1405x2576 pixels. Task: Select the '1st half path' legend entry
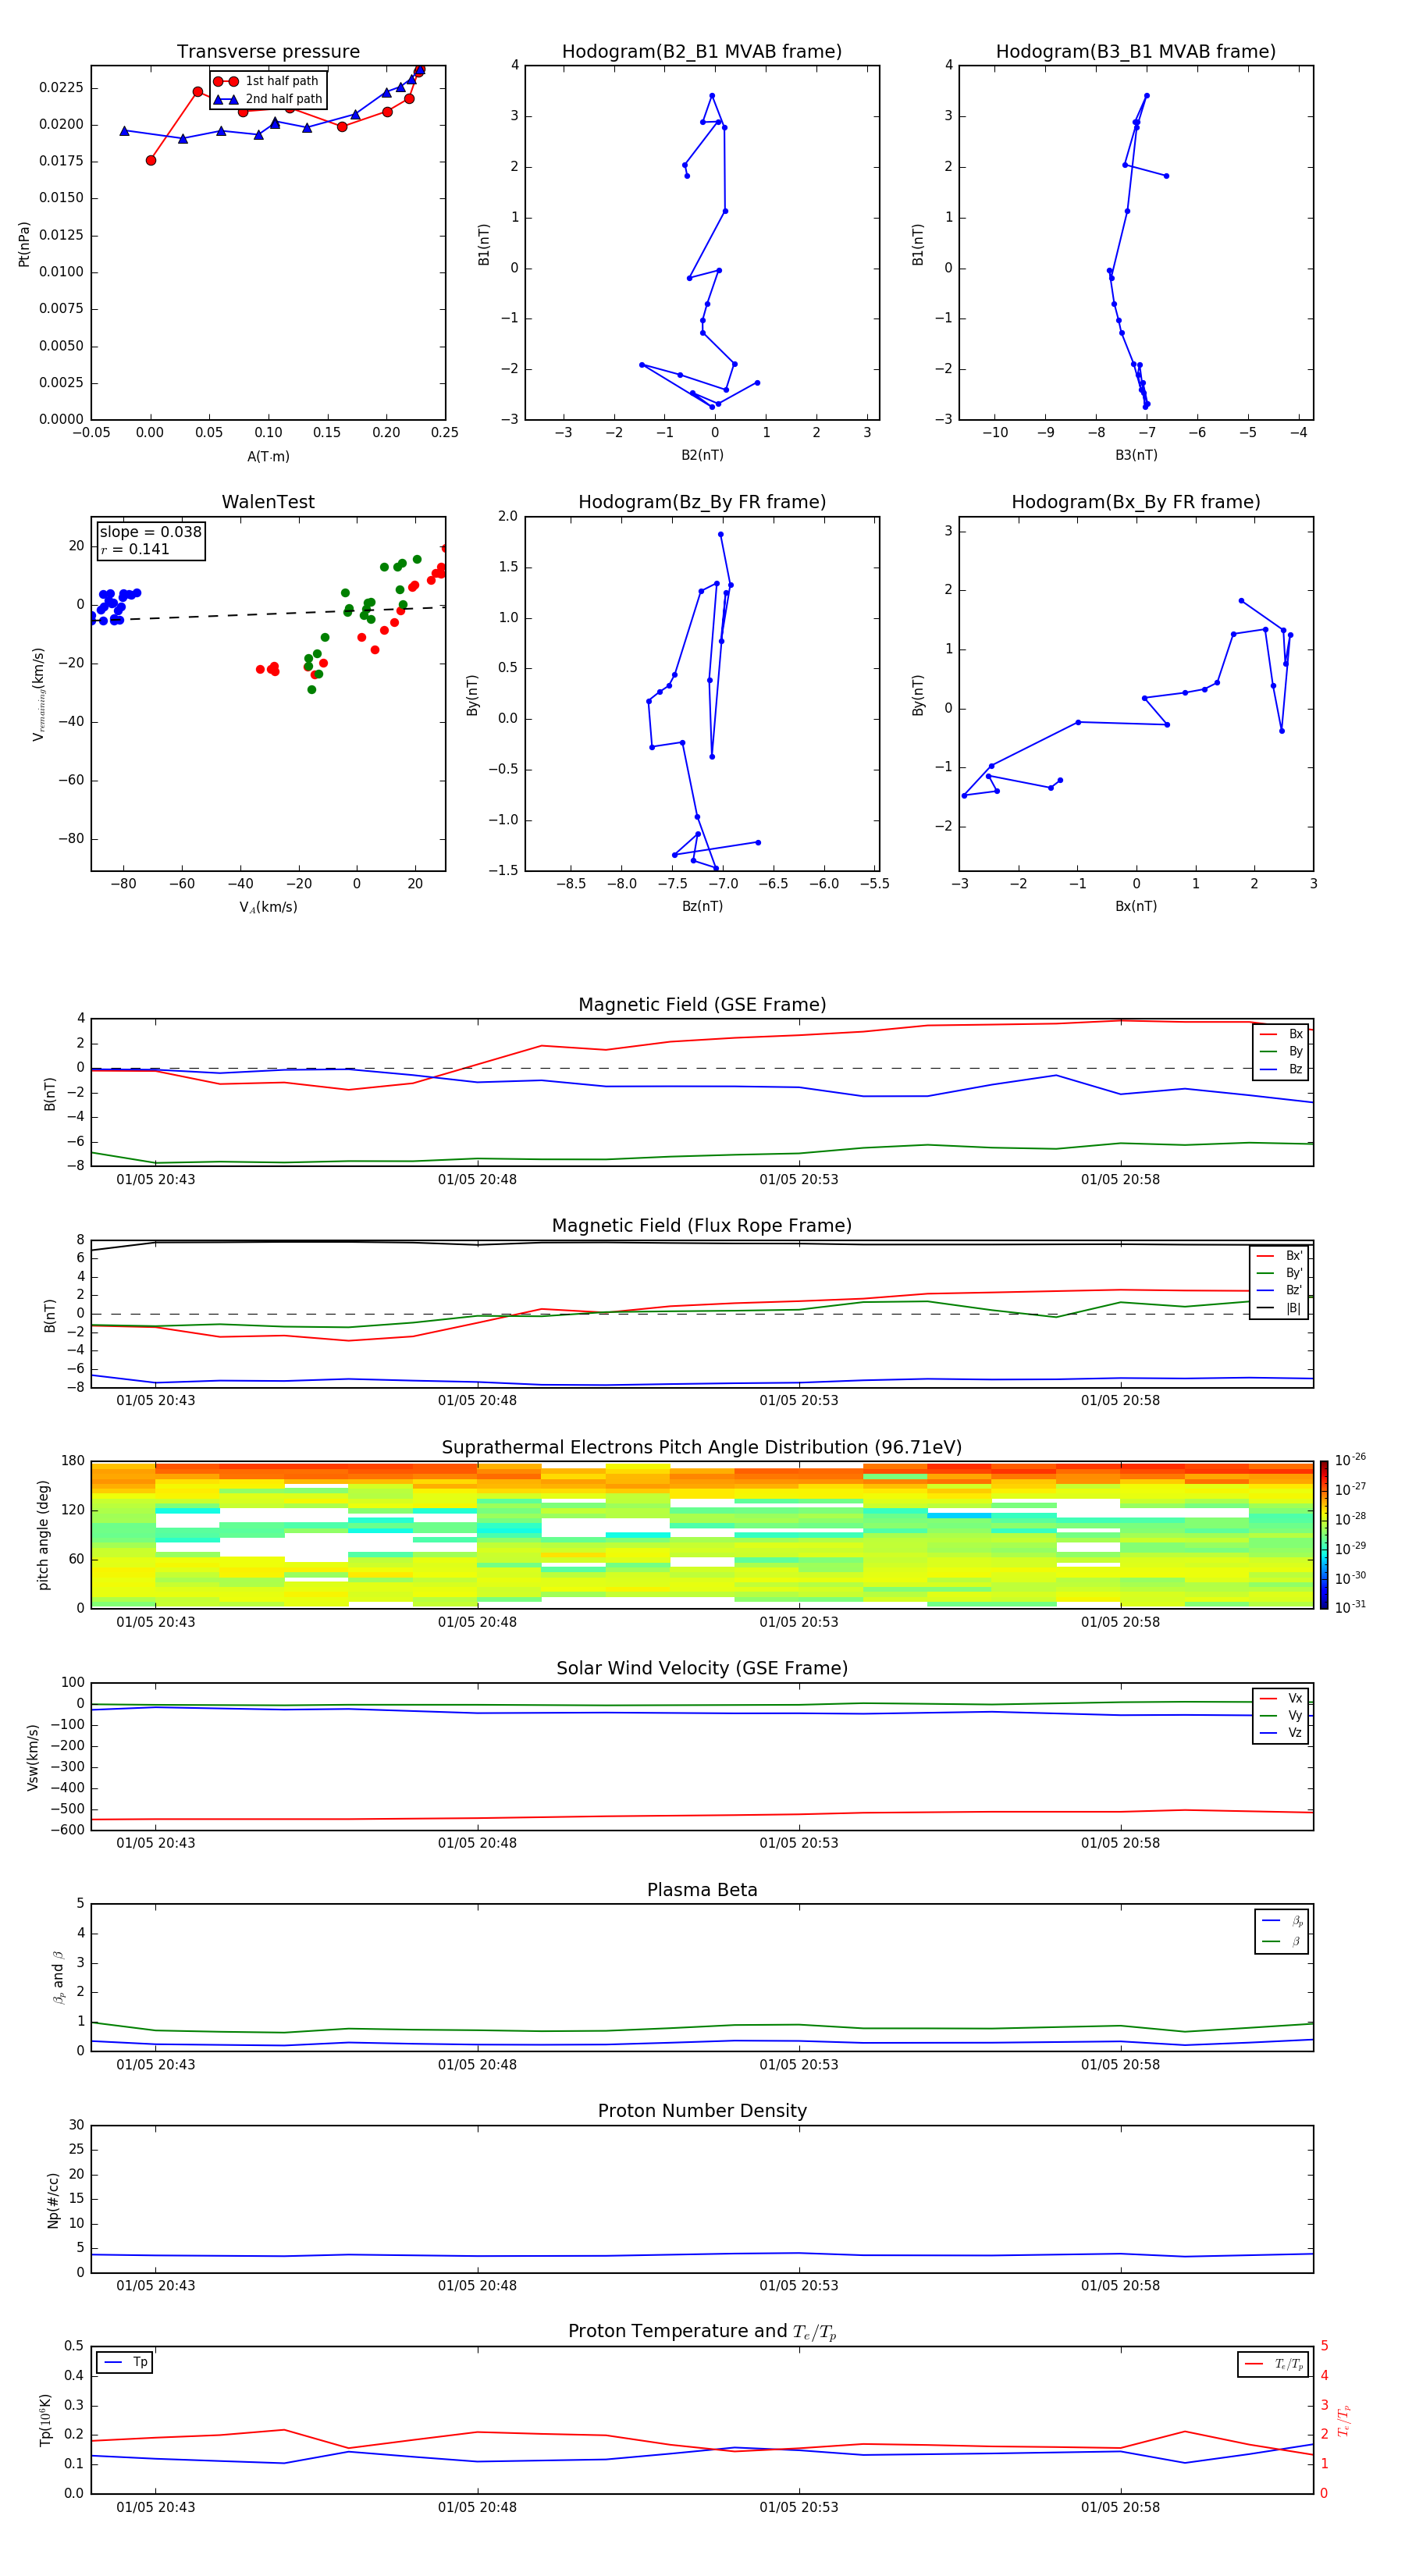268,81
